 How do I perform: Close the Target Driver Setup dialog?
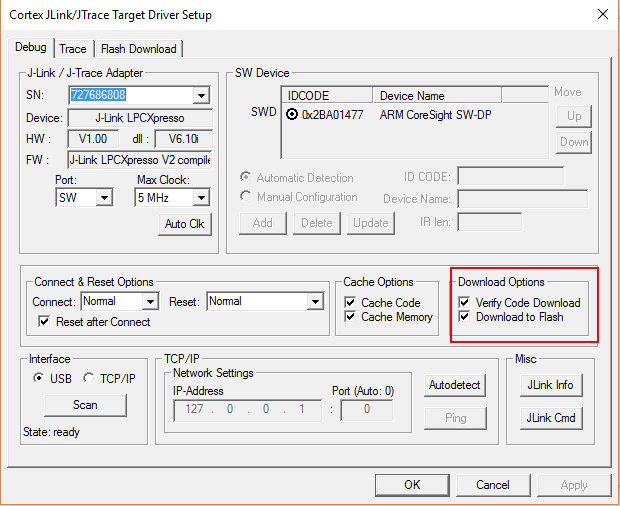(603, 15)
